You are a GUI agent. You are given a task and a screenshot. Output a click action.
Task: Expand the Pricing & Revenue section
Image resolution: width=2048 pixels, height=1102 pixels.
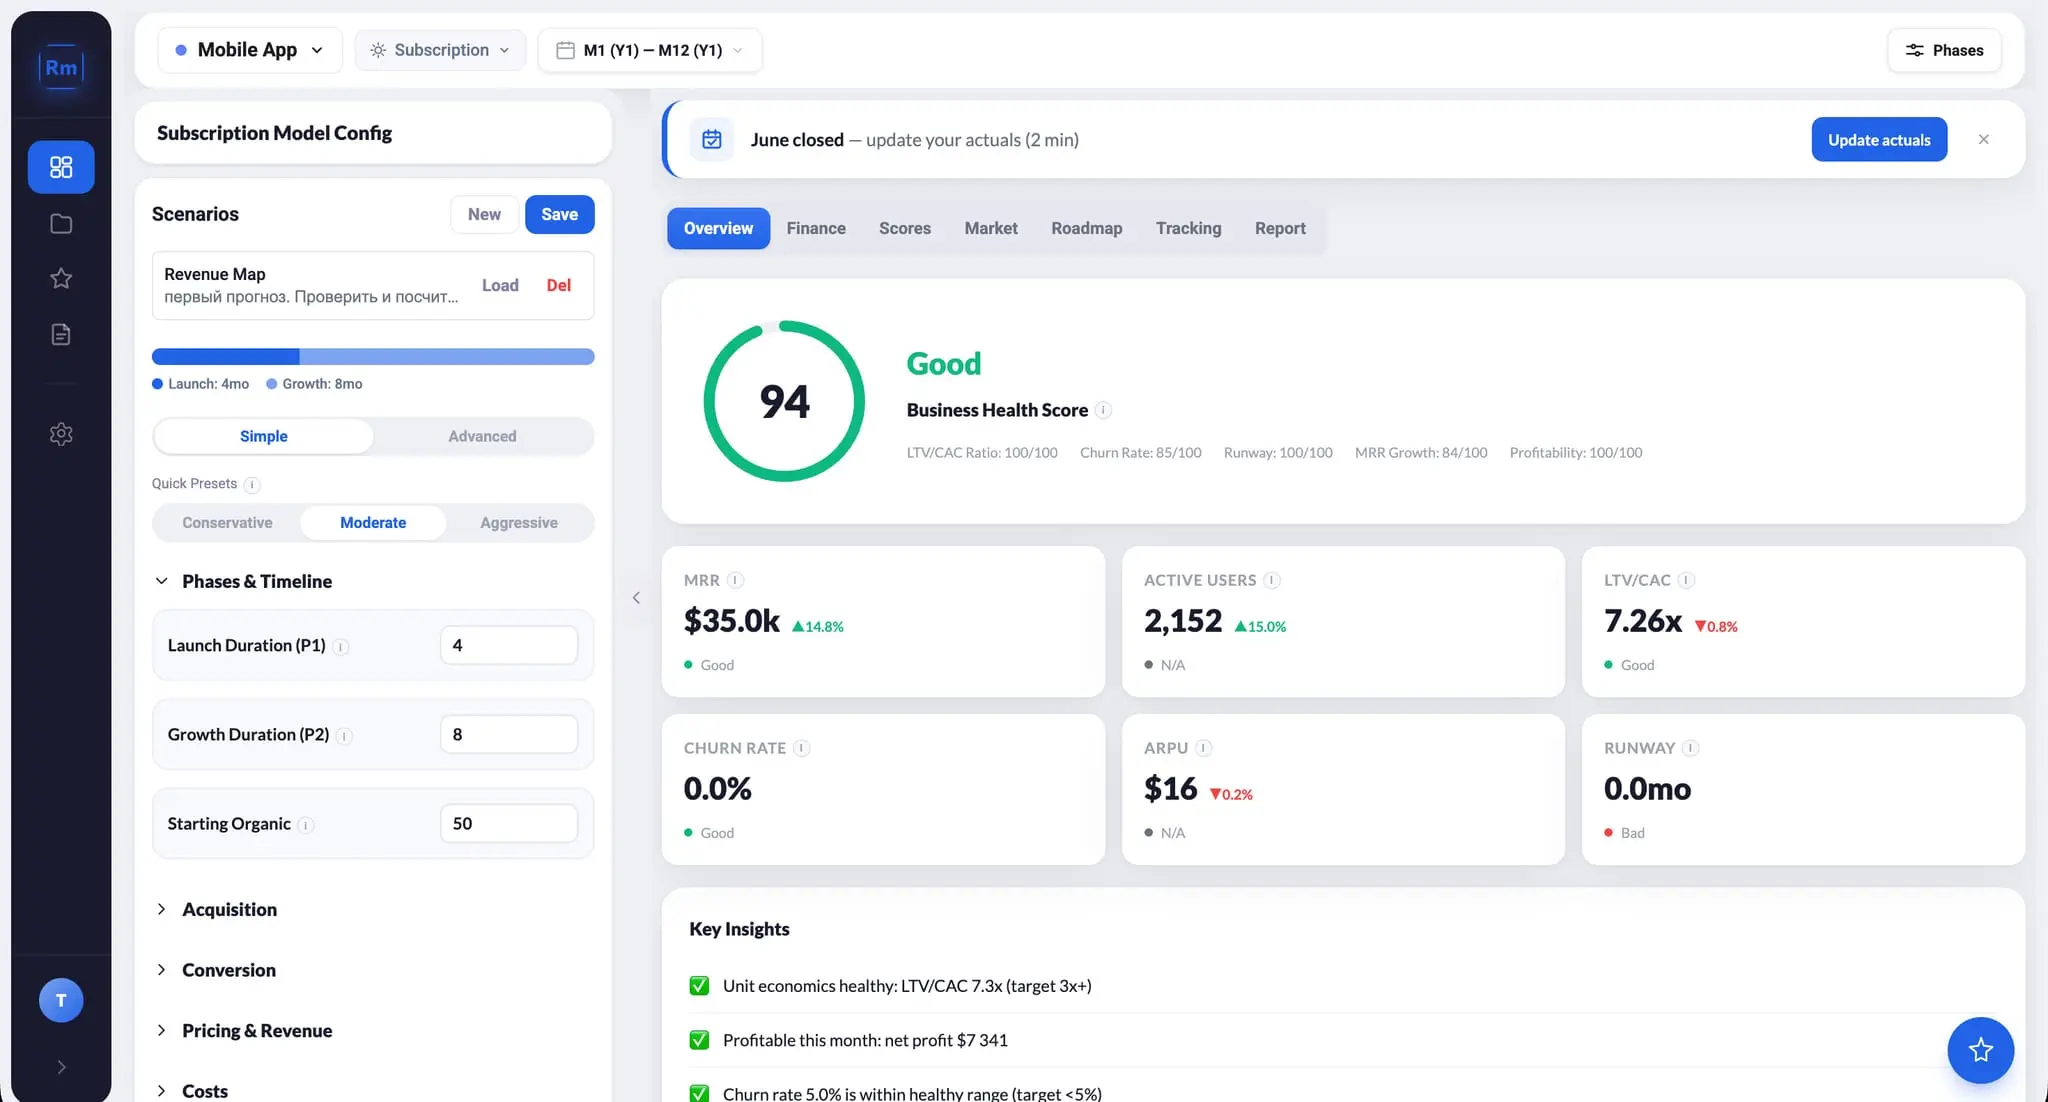click(x=245, y=1031)
